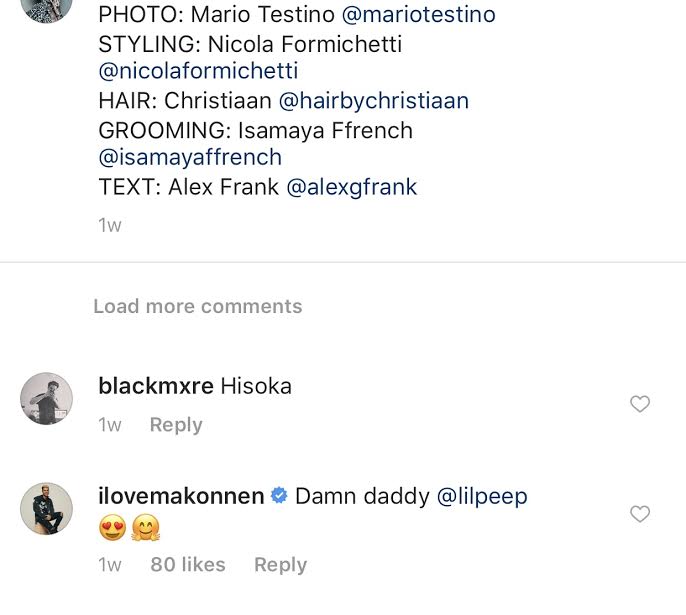
Task: Tap the hugging face emoji in comment
Action: pos(146,527)
